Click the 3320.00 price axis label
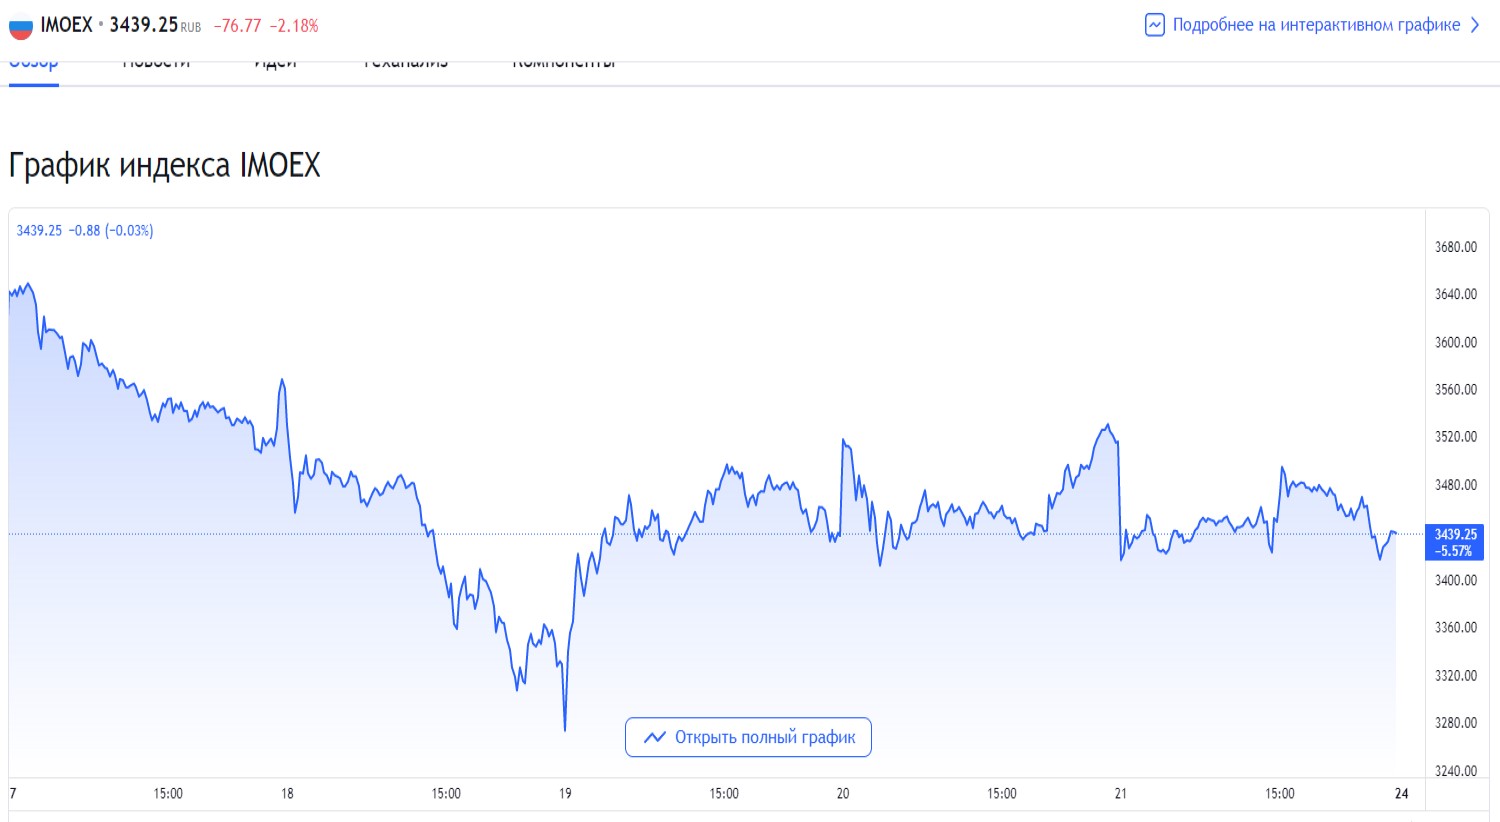 pyautogui.click(x=1456, y=676)
